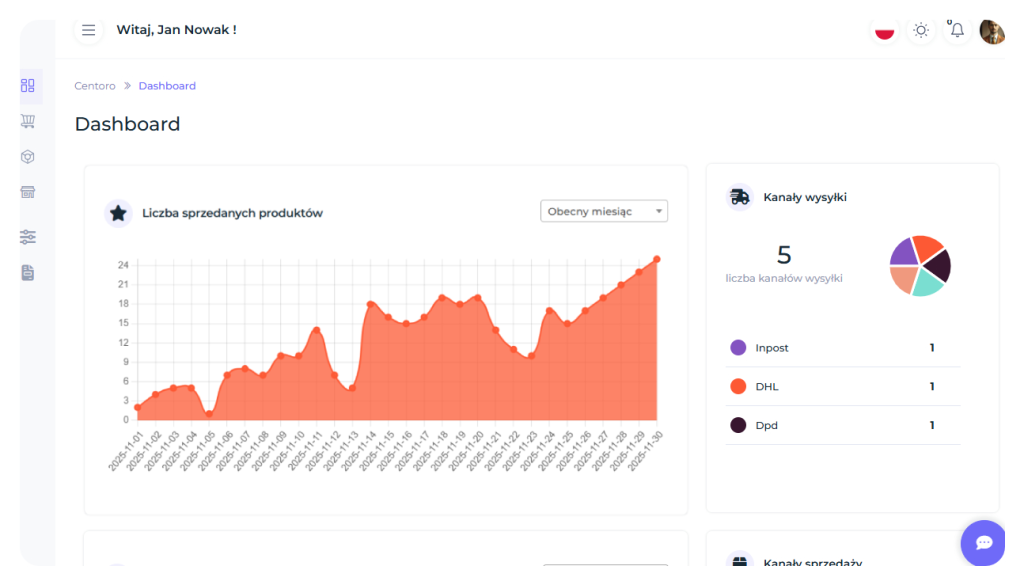Toggle the sidebar with hamburger menu button

[x=89, y=30]
